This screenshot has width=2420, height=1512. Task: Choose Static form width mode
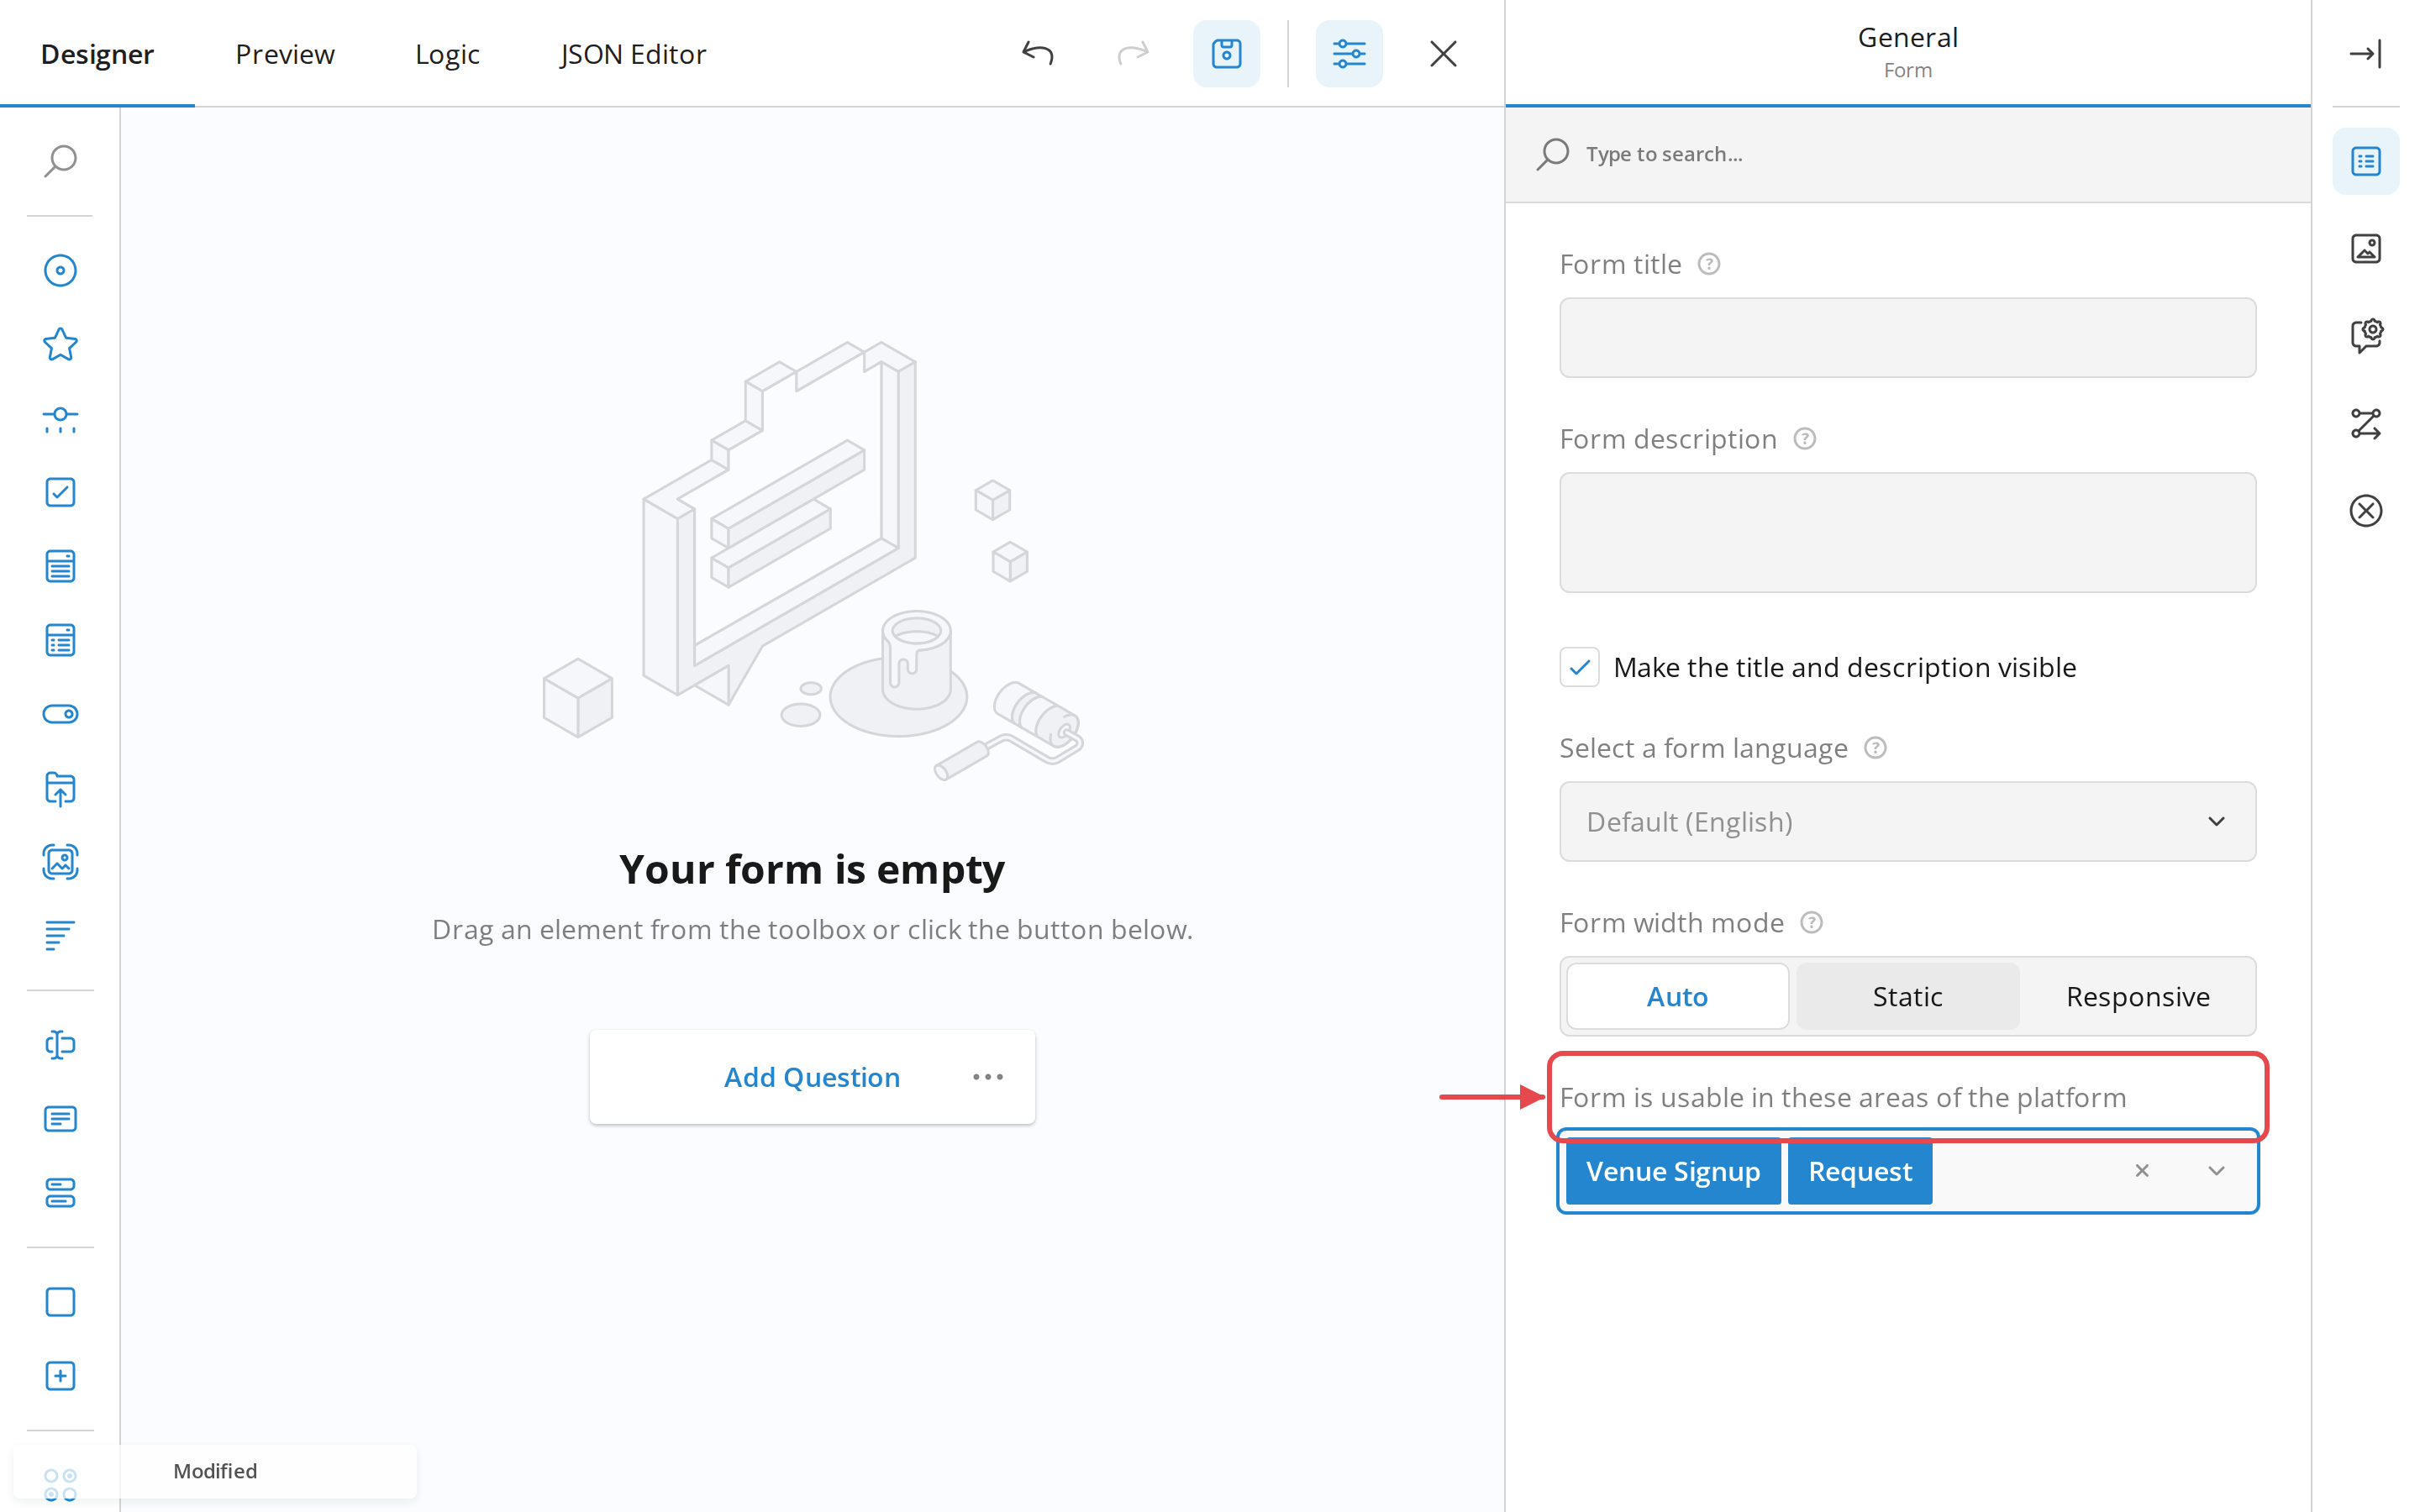coord(1907,996)
